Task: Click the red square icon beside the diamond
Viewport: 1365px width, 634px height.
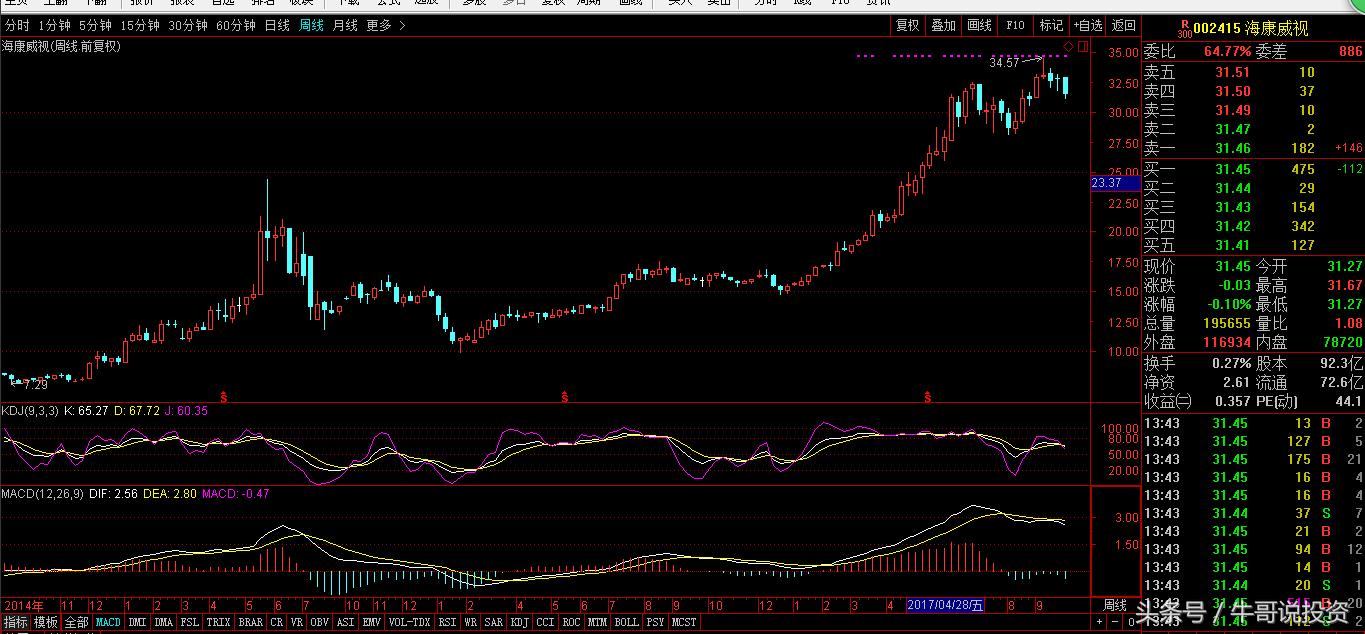Action: click(x=1081, y=47)
